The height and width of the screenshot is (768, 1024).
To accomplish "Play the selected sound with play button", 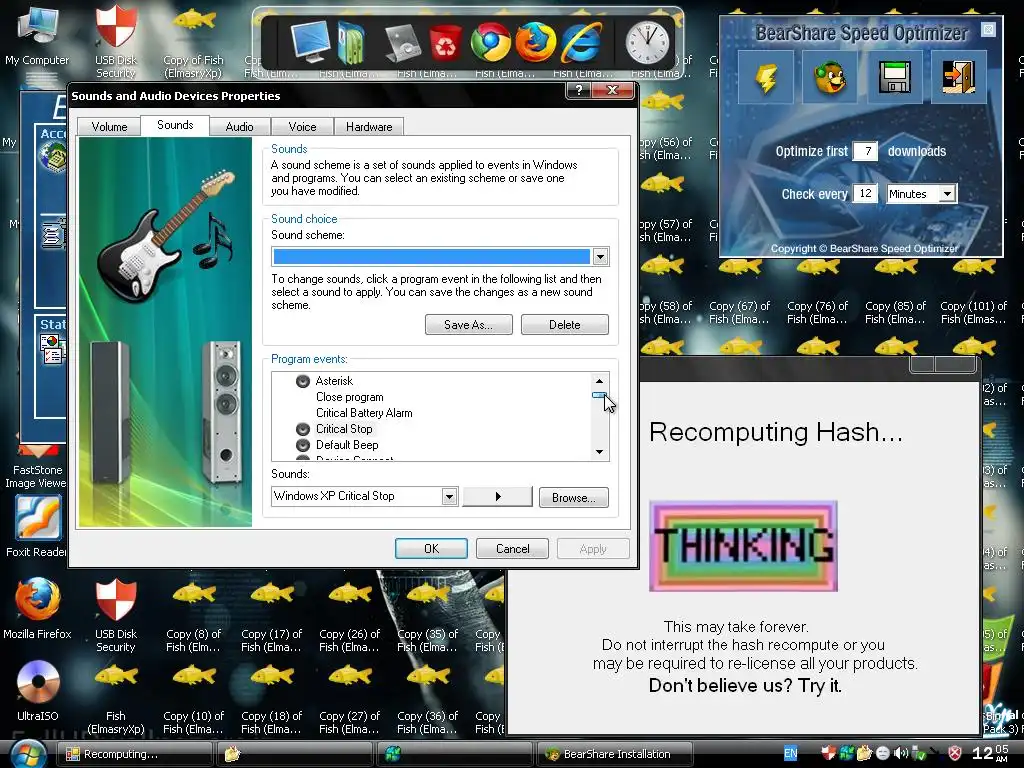I will 498,496.
